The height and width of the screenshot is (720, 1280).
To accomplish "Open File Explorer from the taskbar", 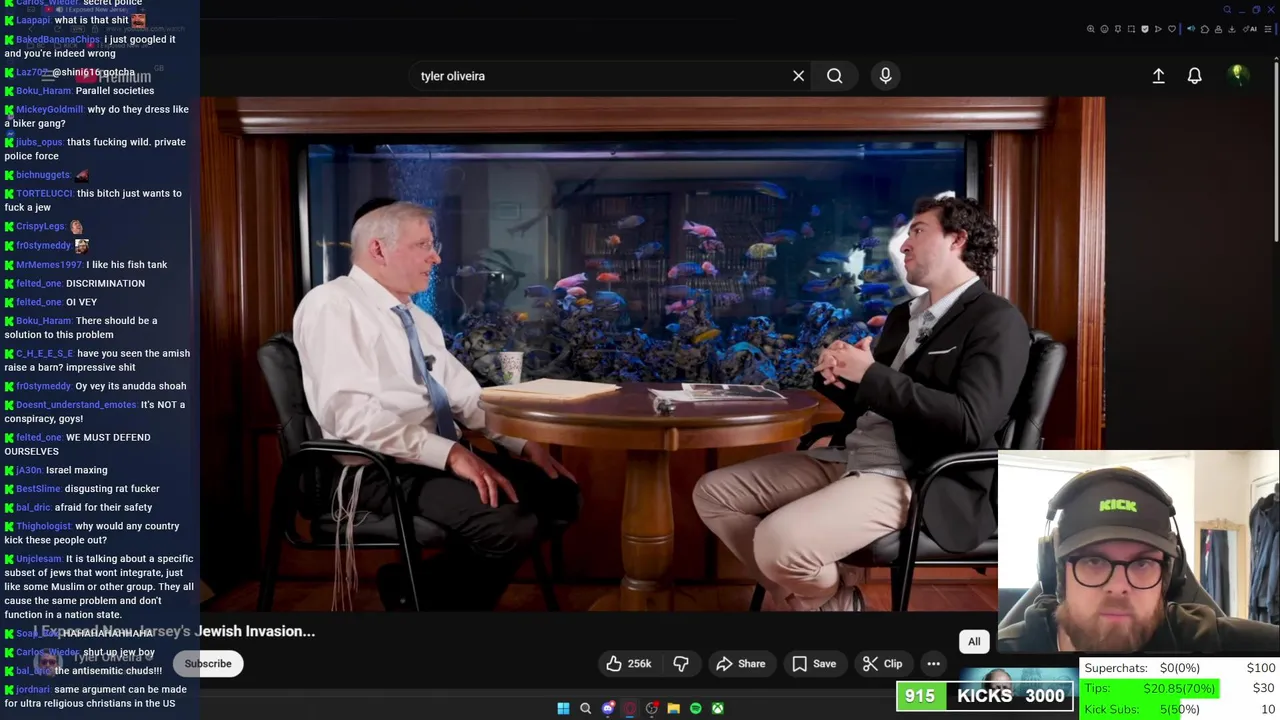I will [x=673, y=709].
